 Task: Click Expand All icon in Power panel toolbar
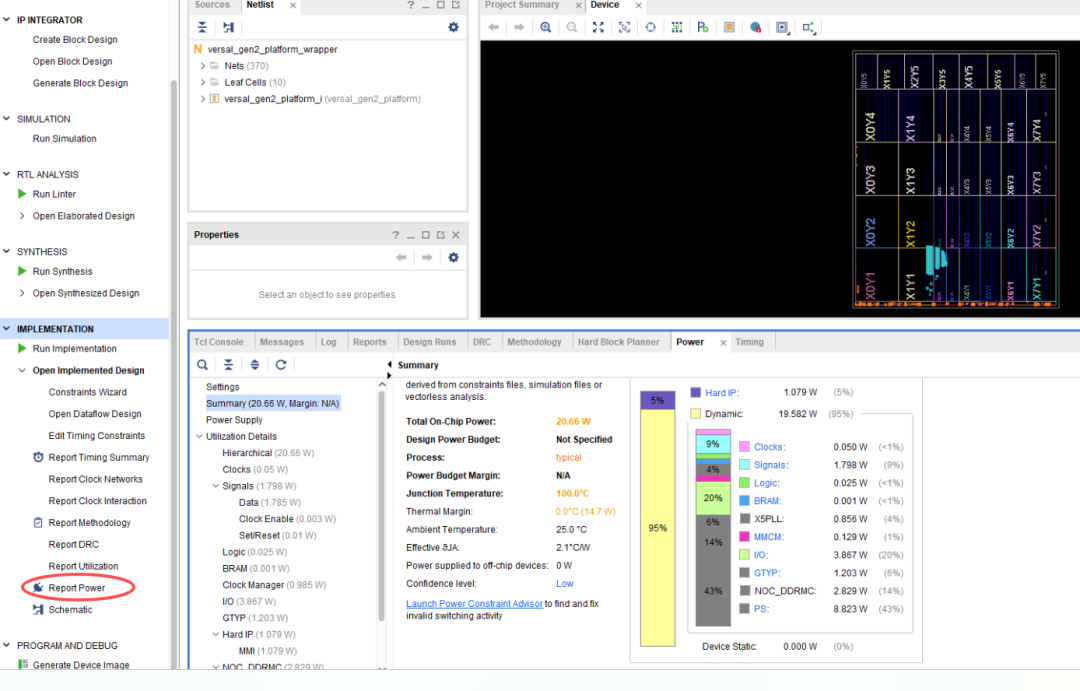point(255,365)
